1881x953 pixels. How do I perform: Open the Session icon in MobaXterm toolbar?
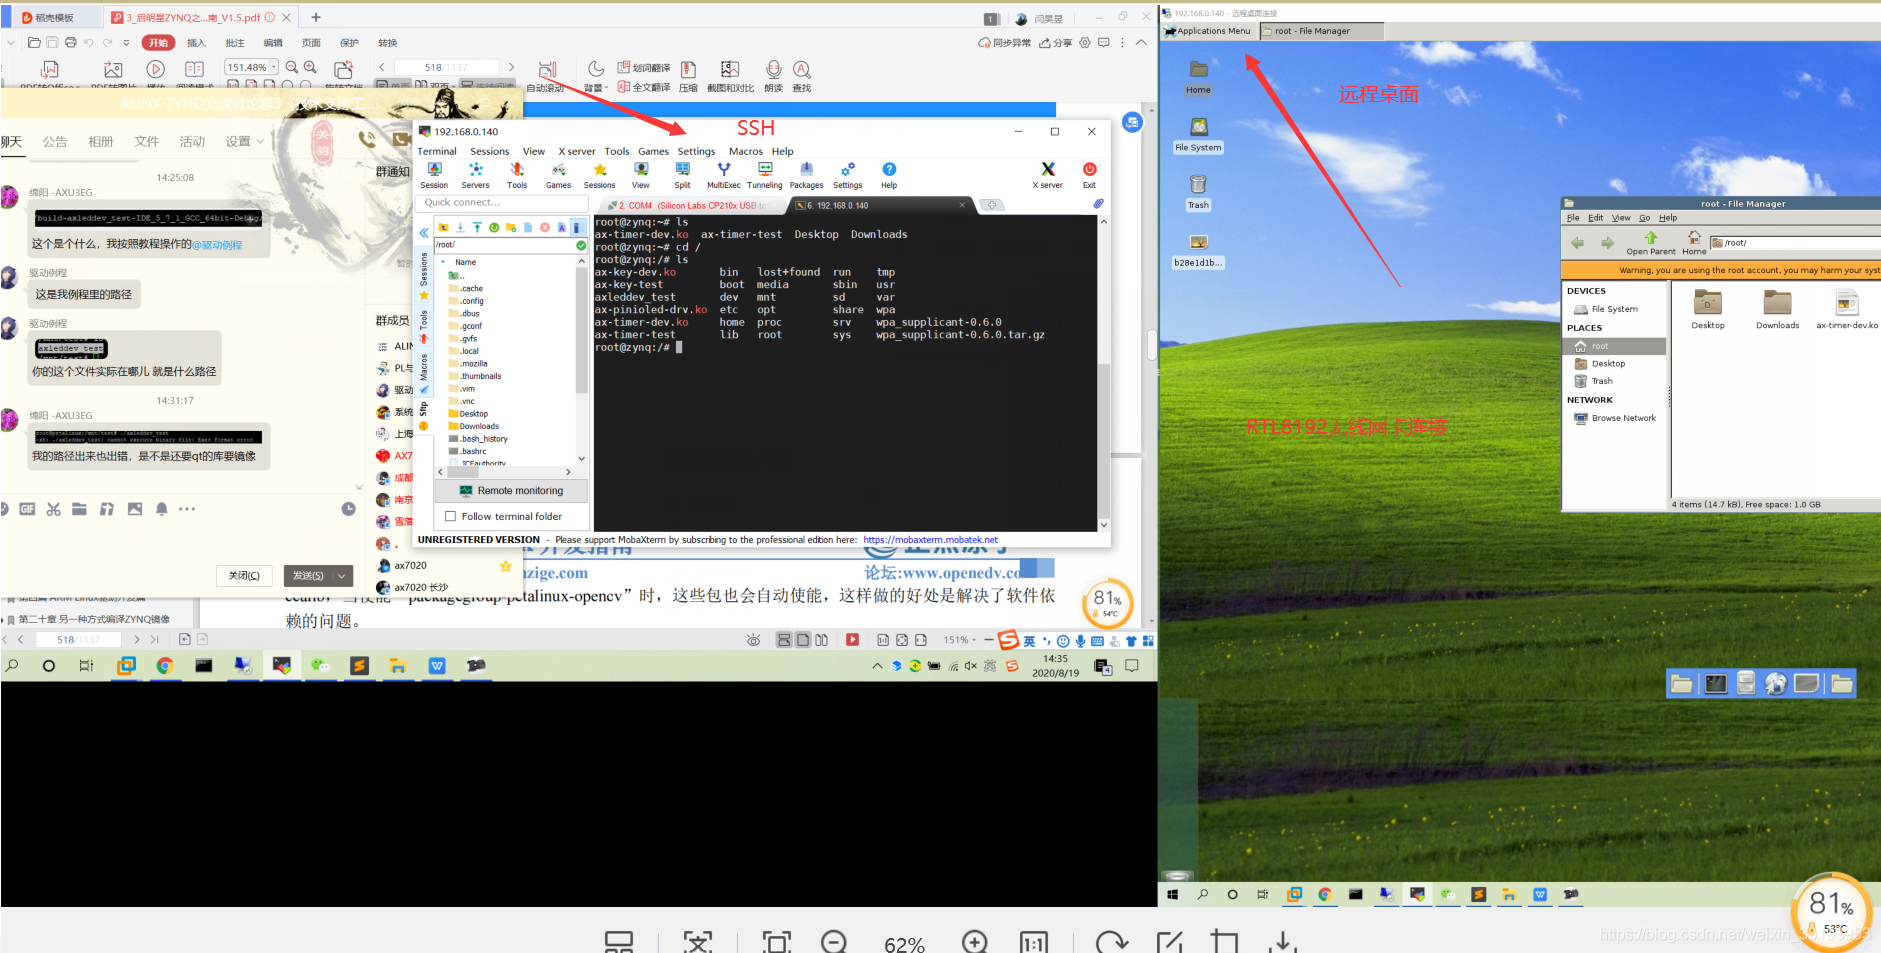[434, 175]
